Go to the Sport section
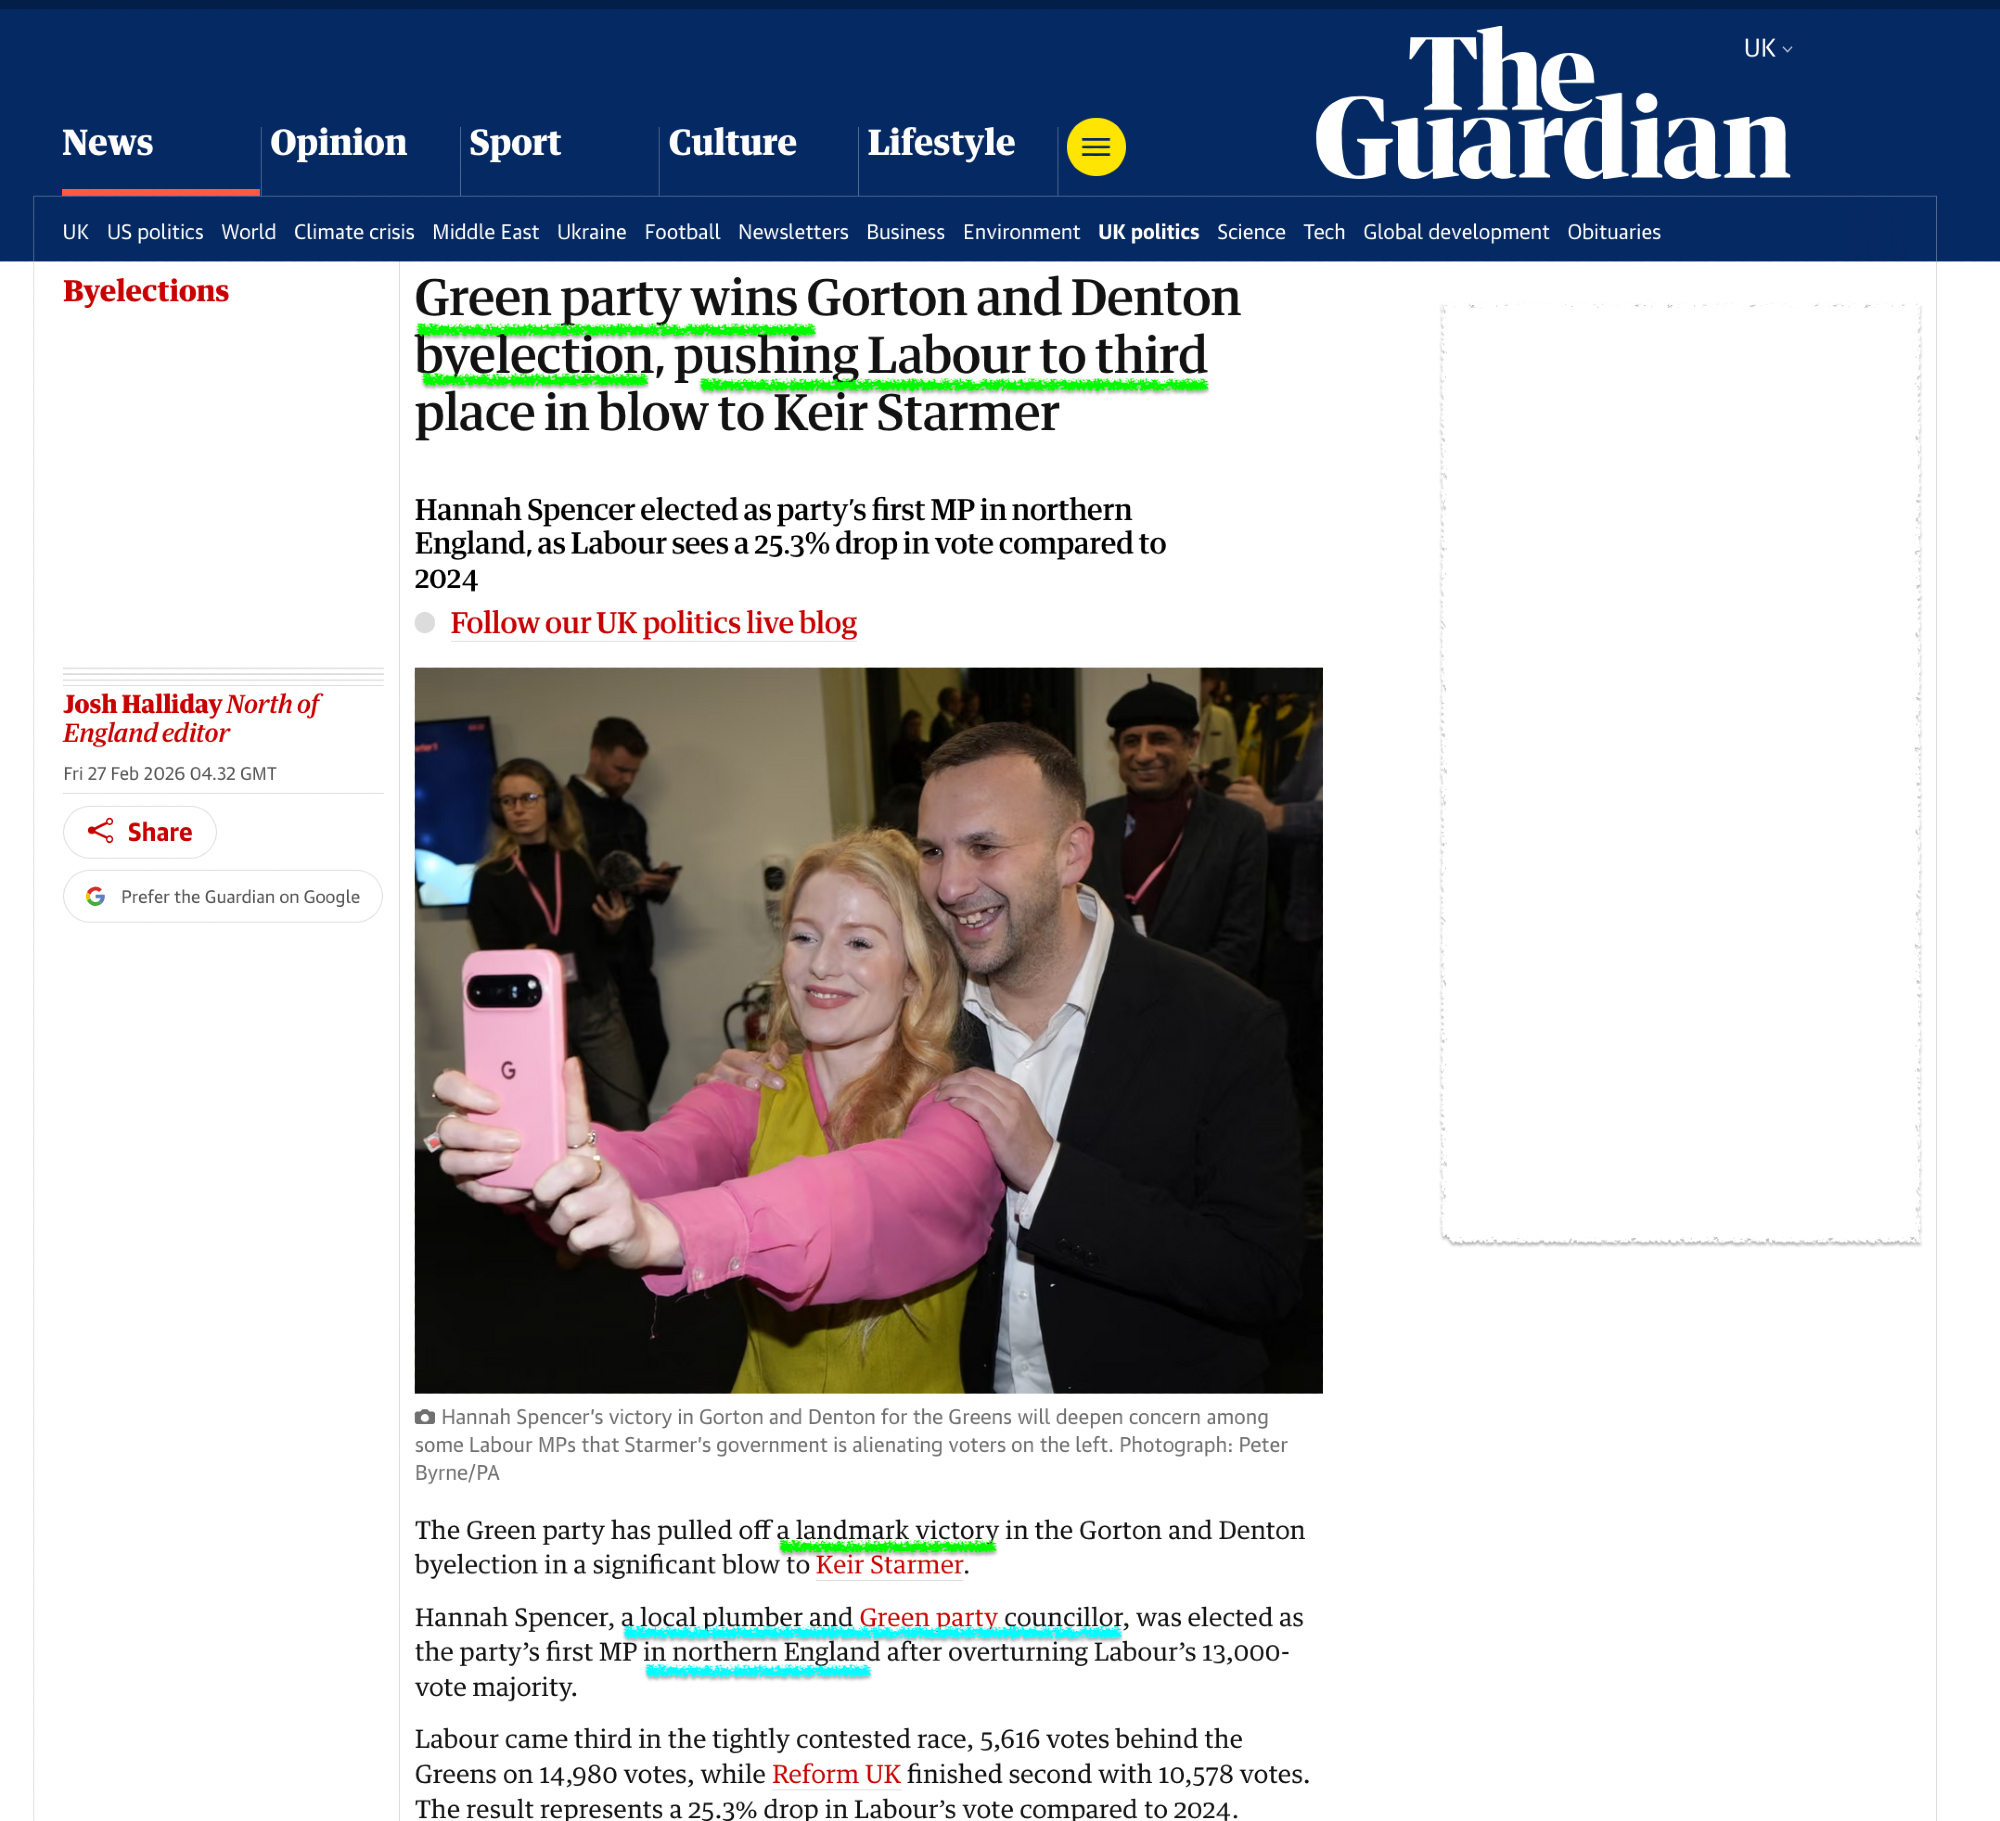 click(x=515, y=142)
